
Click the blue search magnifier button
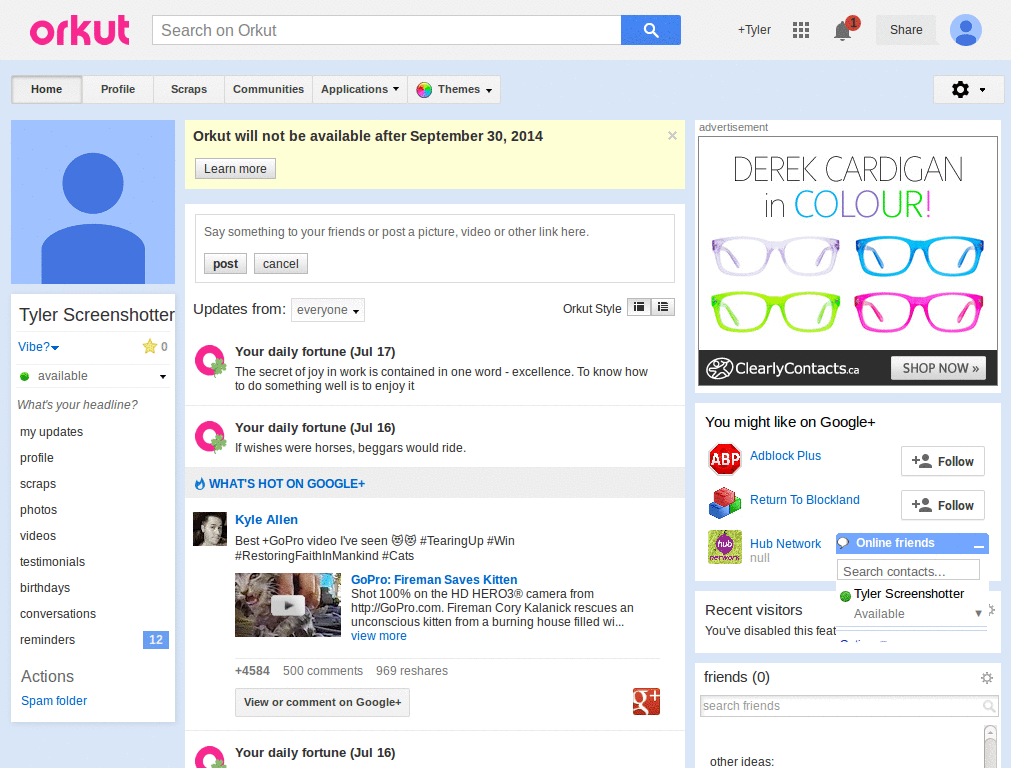tap(650, 30)
